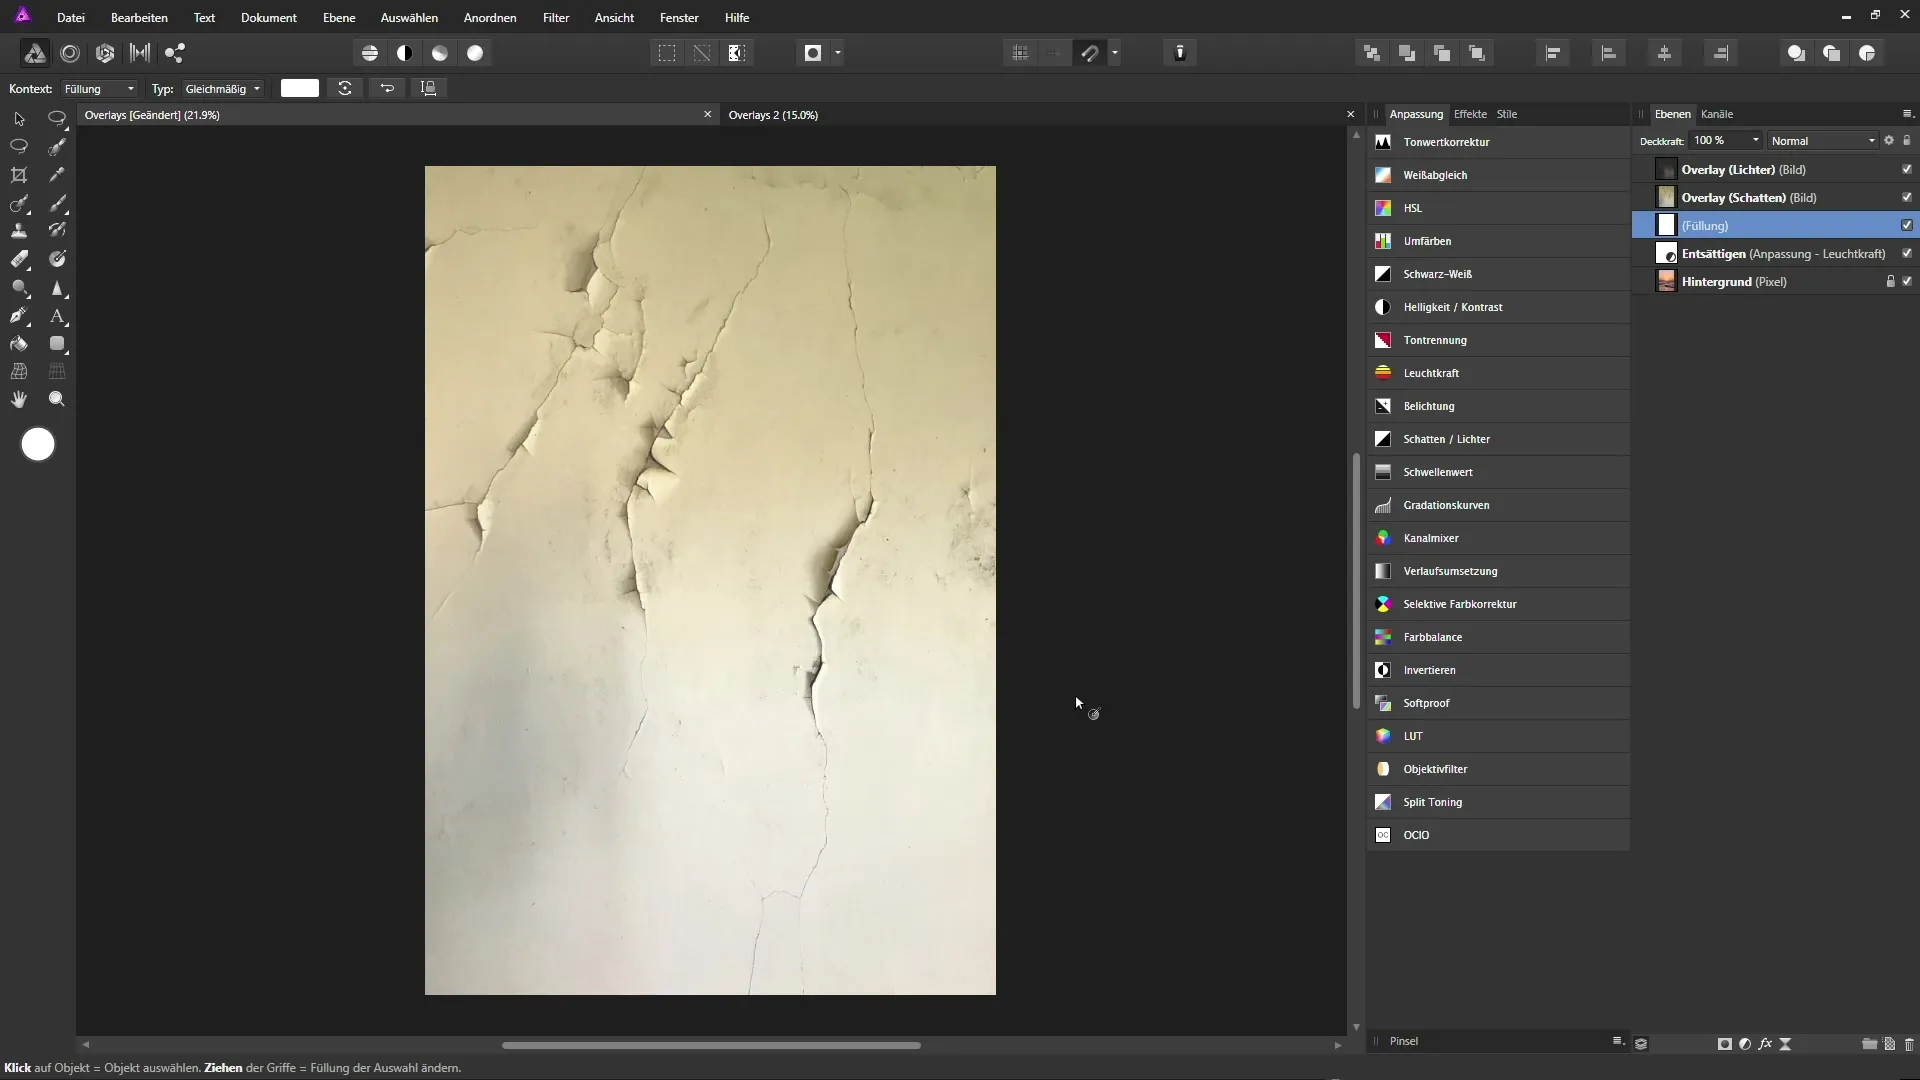
Task: Open the Filter menu
Action: tap(556, 18)
